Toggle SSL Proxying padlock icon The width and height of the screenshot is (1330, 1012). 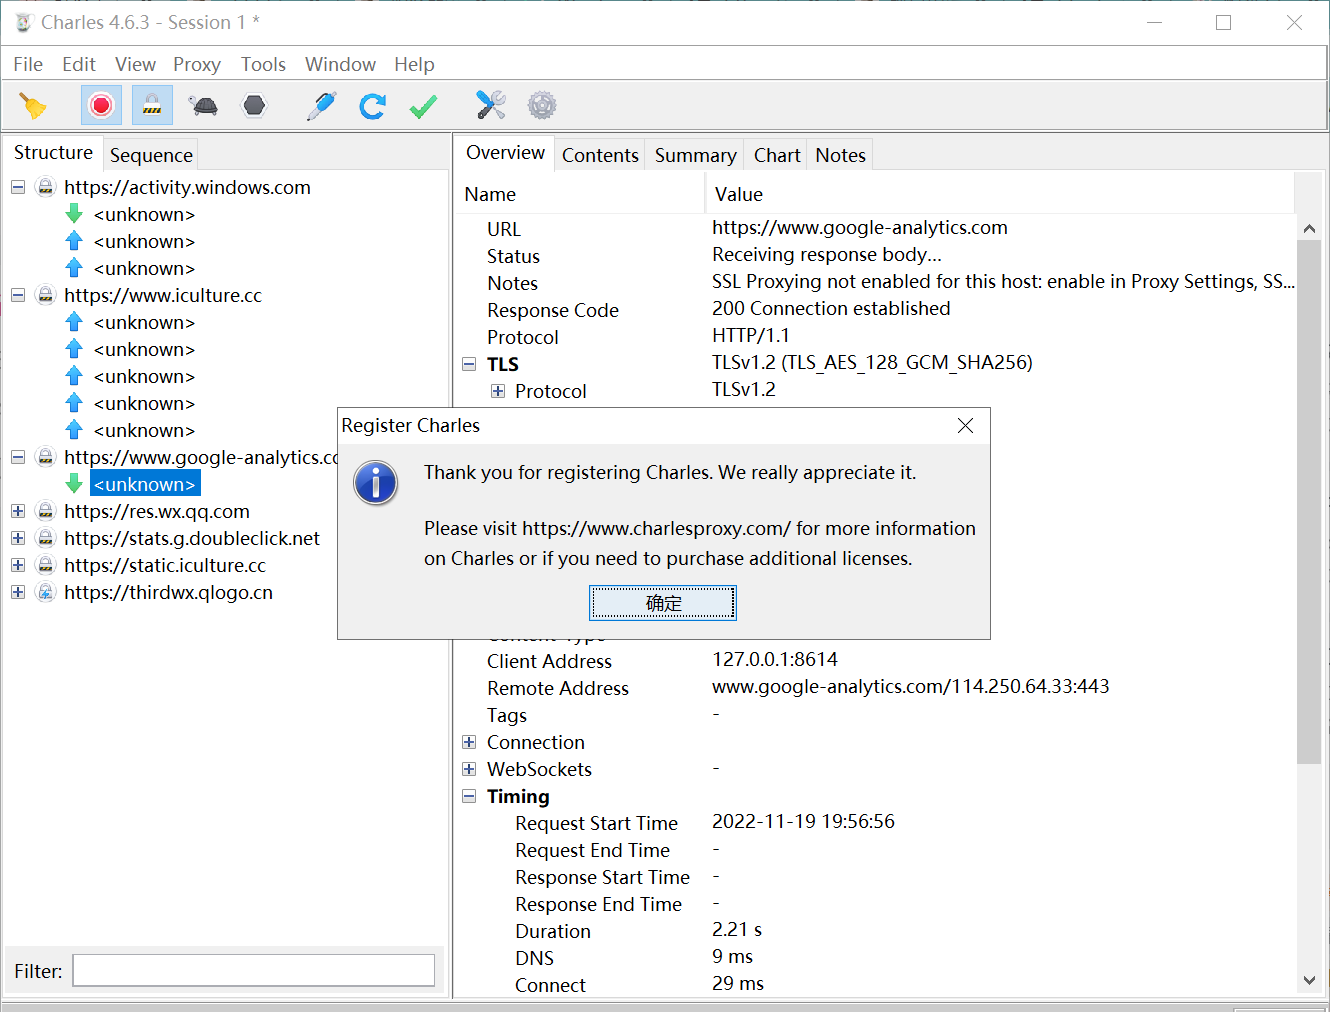[x=152, y=106]
